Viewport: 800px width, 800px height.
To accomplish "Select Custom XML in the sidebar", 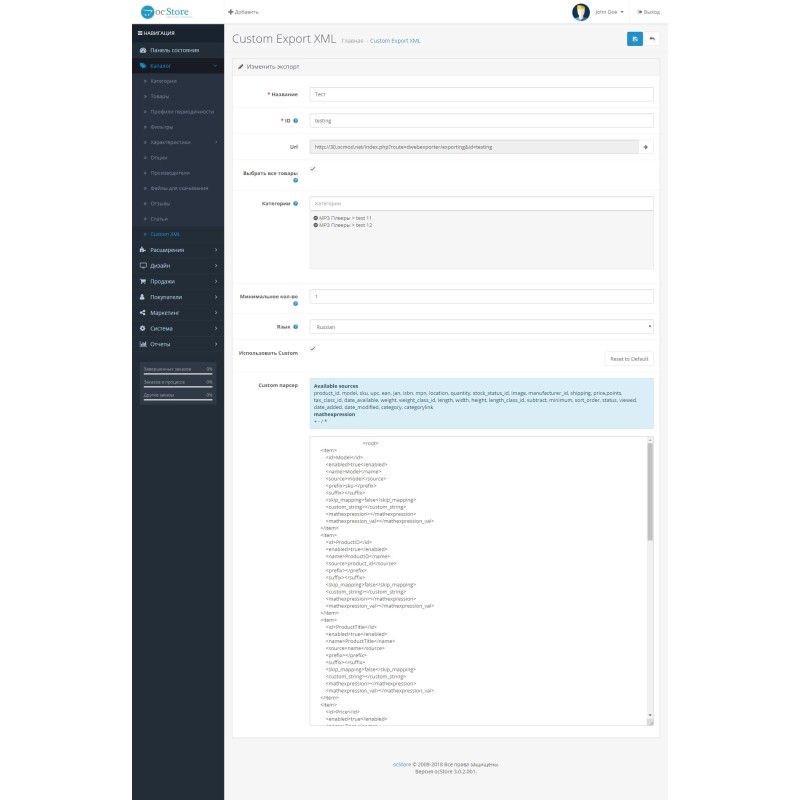I will (x=165, y=234).
